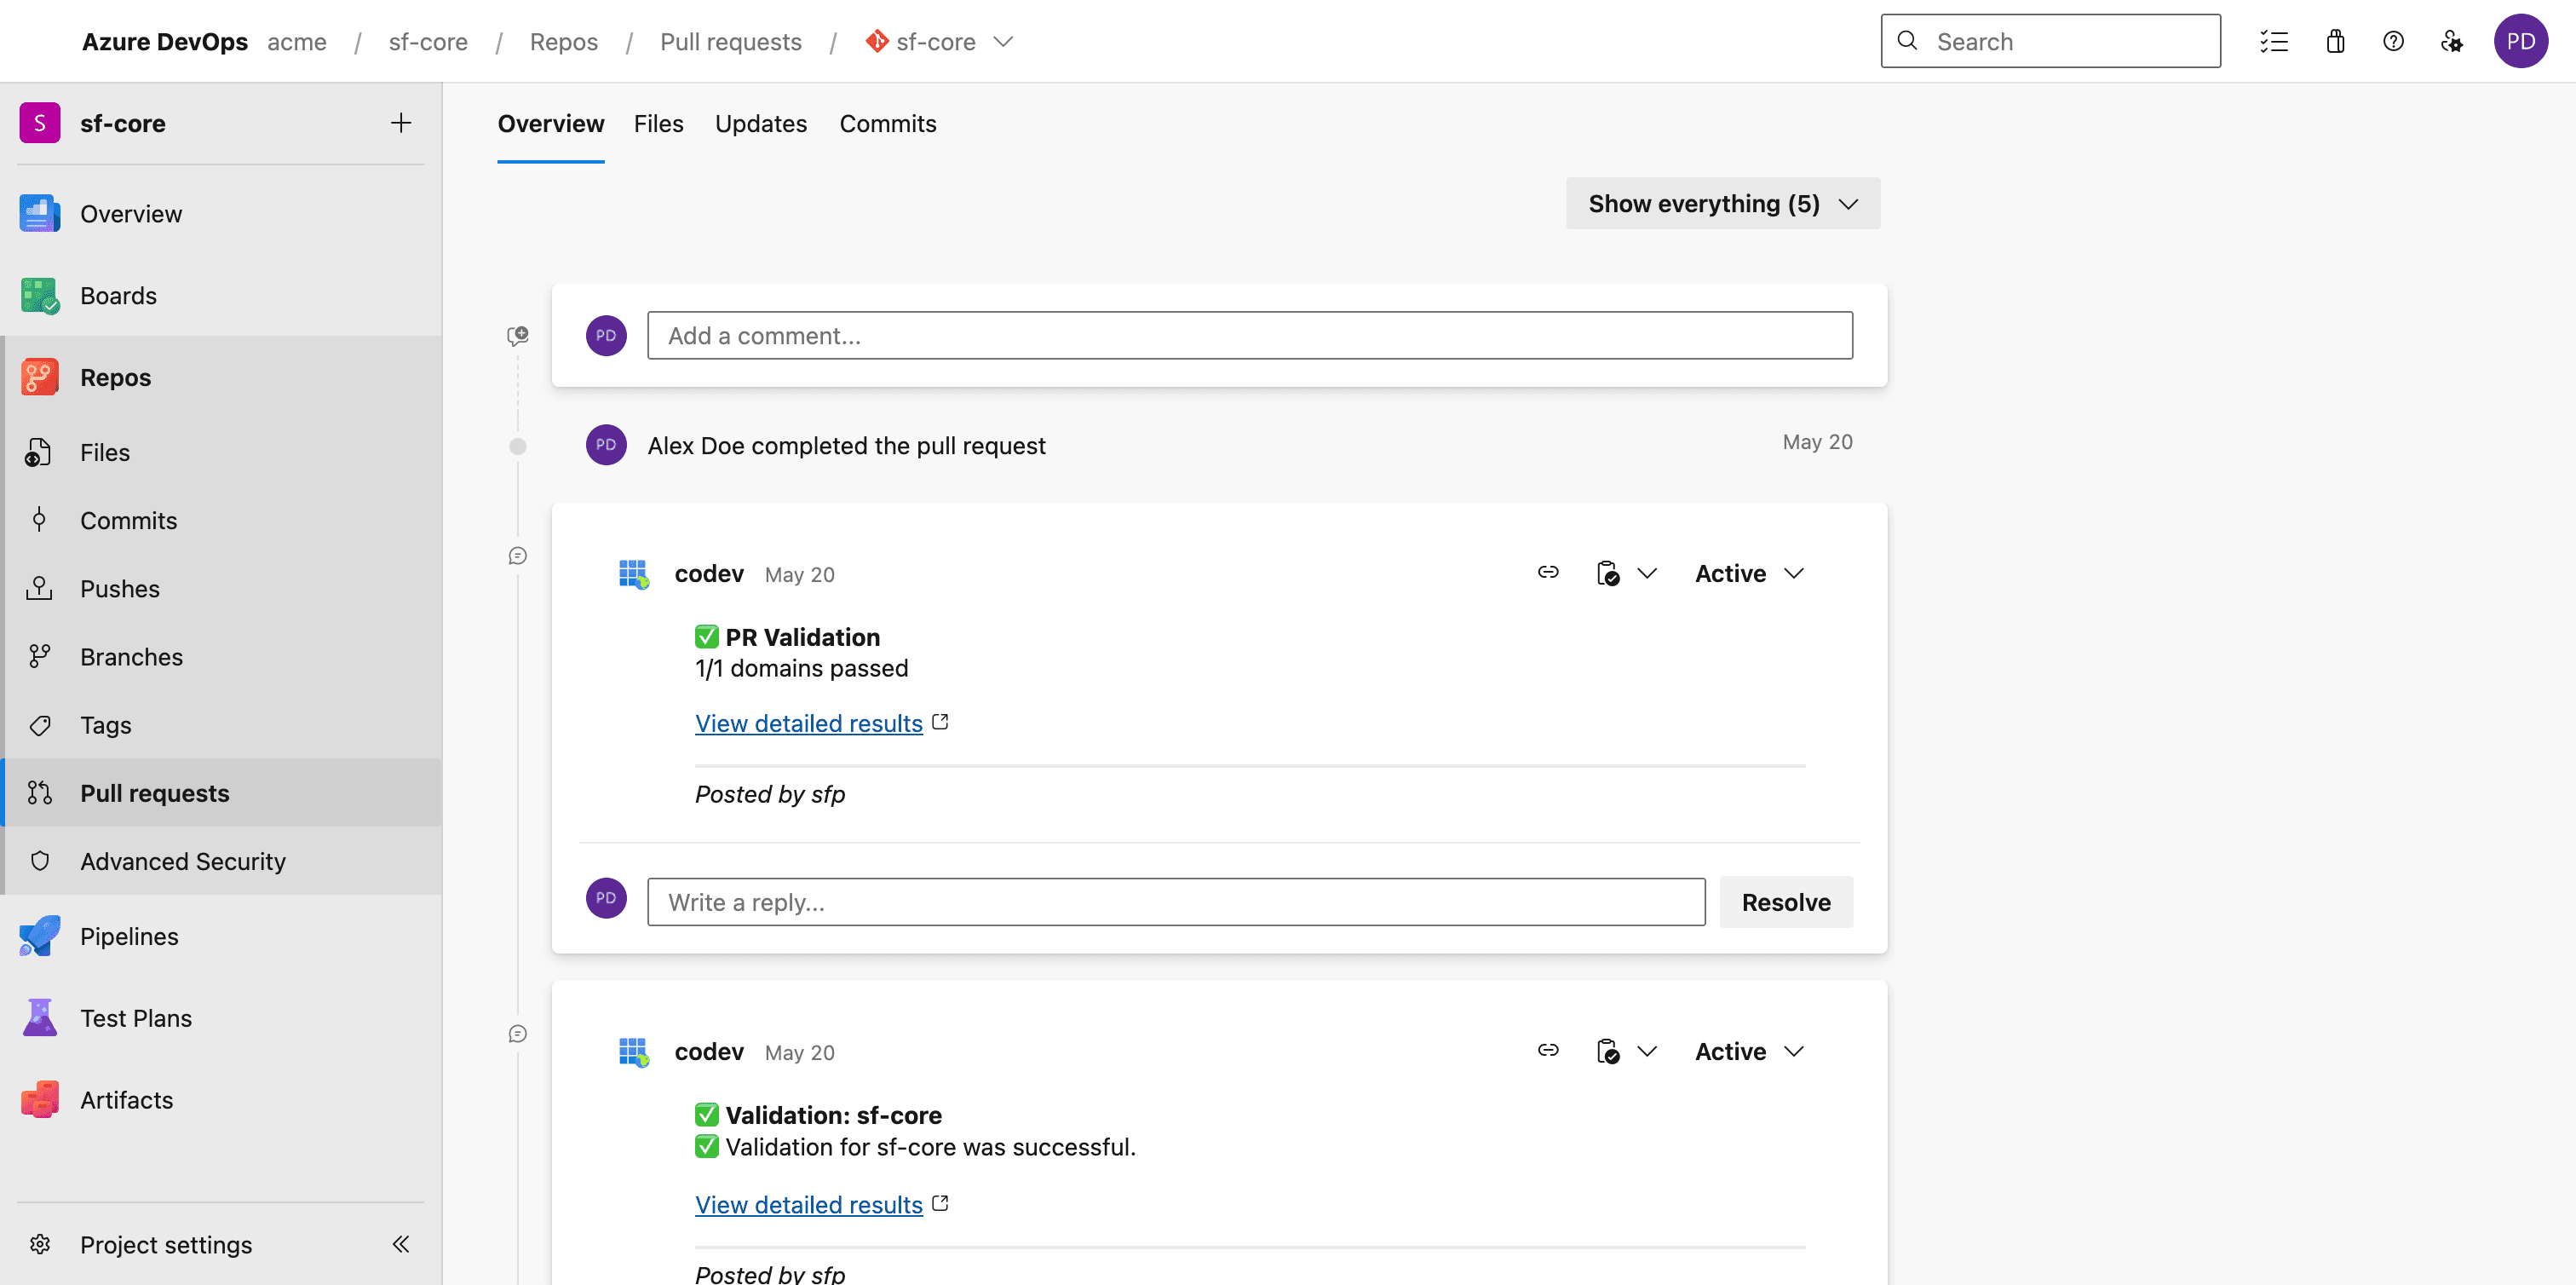Click sf-core project breadcrumb after acme
This screenshot has height=1285, width=2576.
pos(428,41)
